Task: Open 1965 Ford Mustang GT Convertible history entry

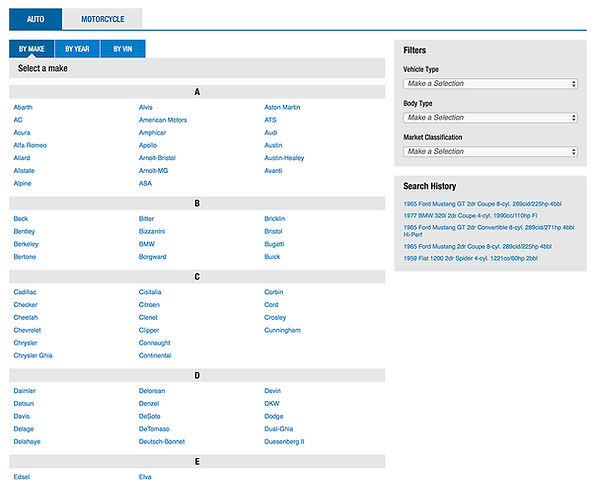Action: click(x=489, y=231)
